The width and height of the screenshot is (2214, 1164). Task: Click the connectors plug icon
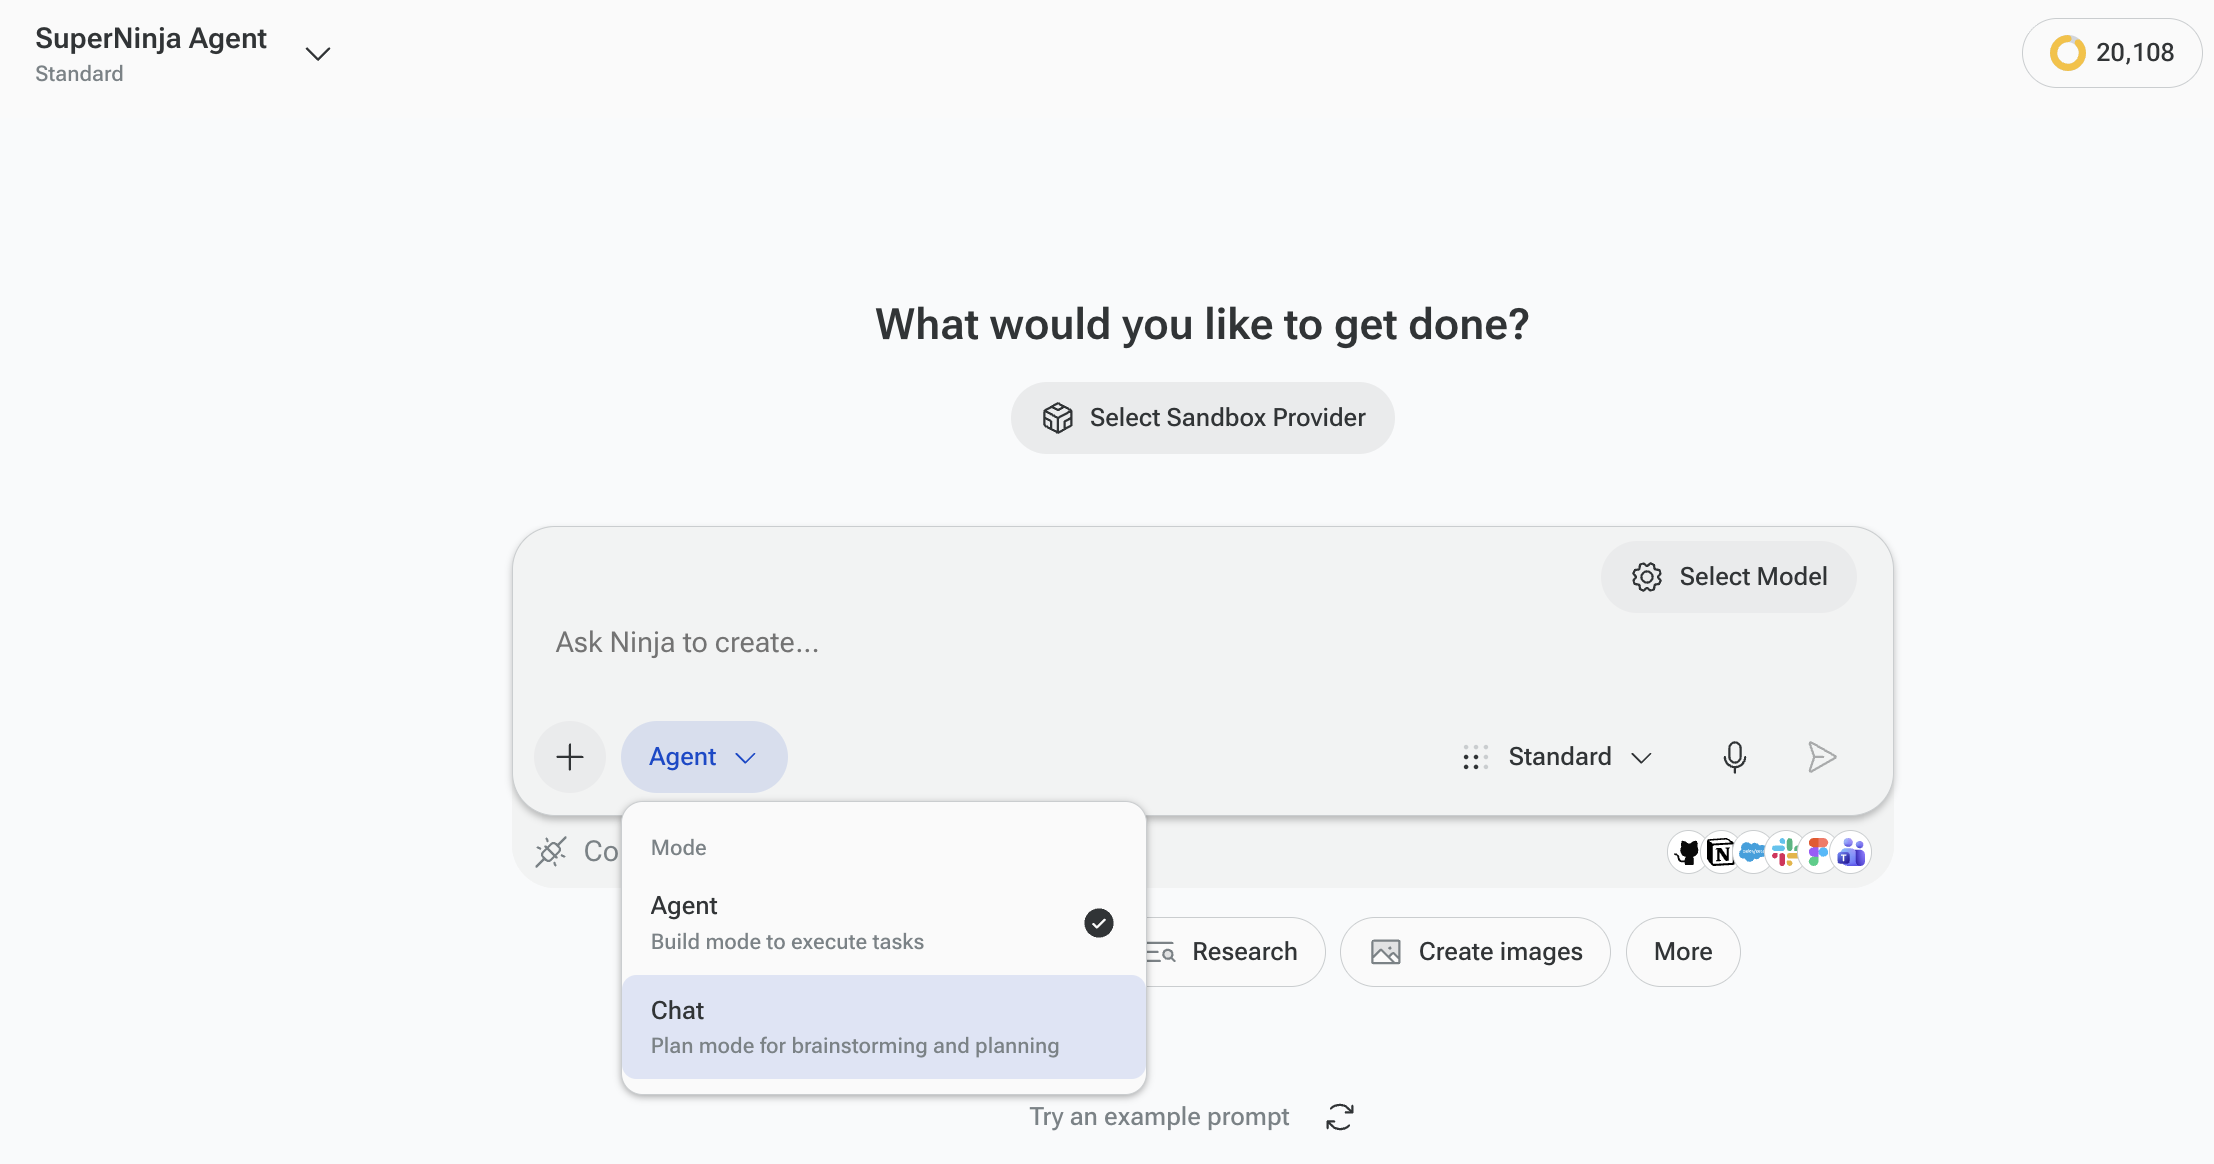pos(551,852)
